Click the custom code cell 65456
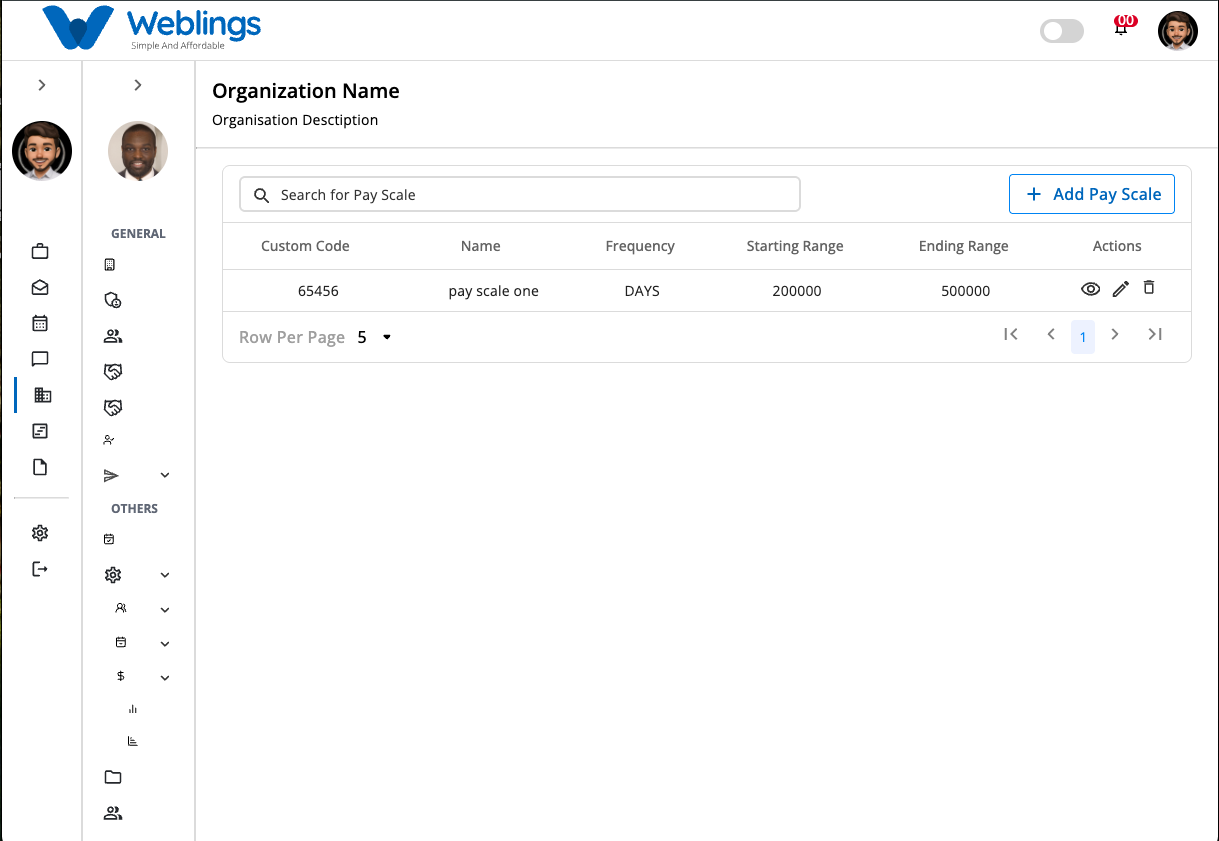 tap(318, 291)
